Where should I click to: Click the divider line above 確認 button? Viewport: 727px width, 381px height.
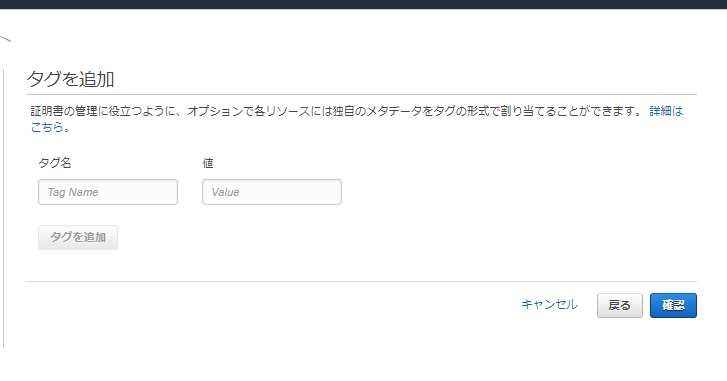point(362,281)
